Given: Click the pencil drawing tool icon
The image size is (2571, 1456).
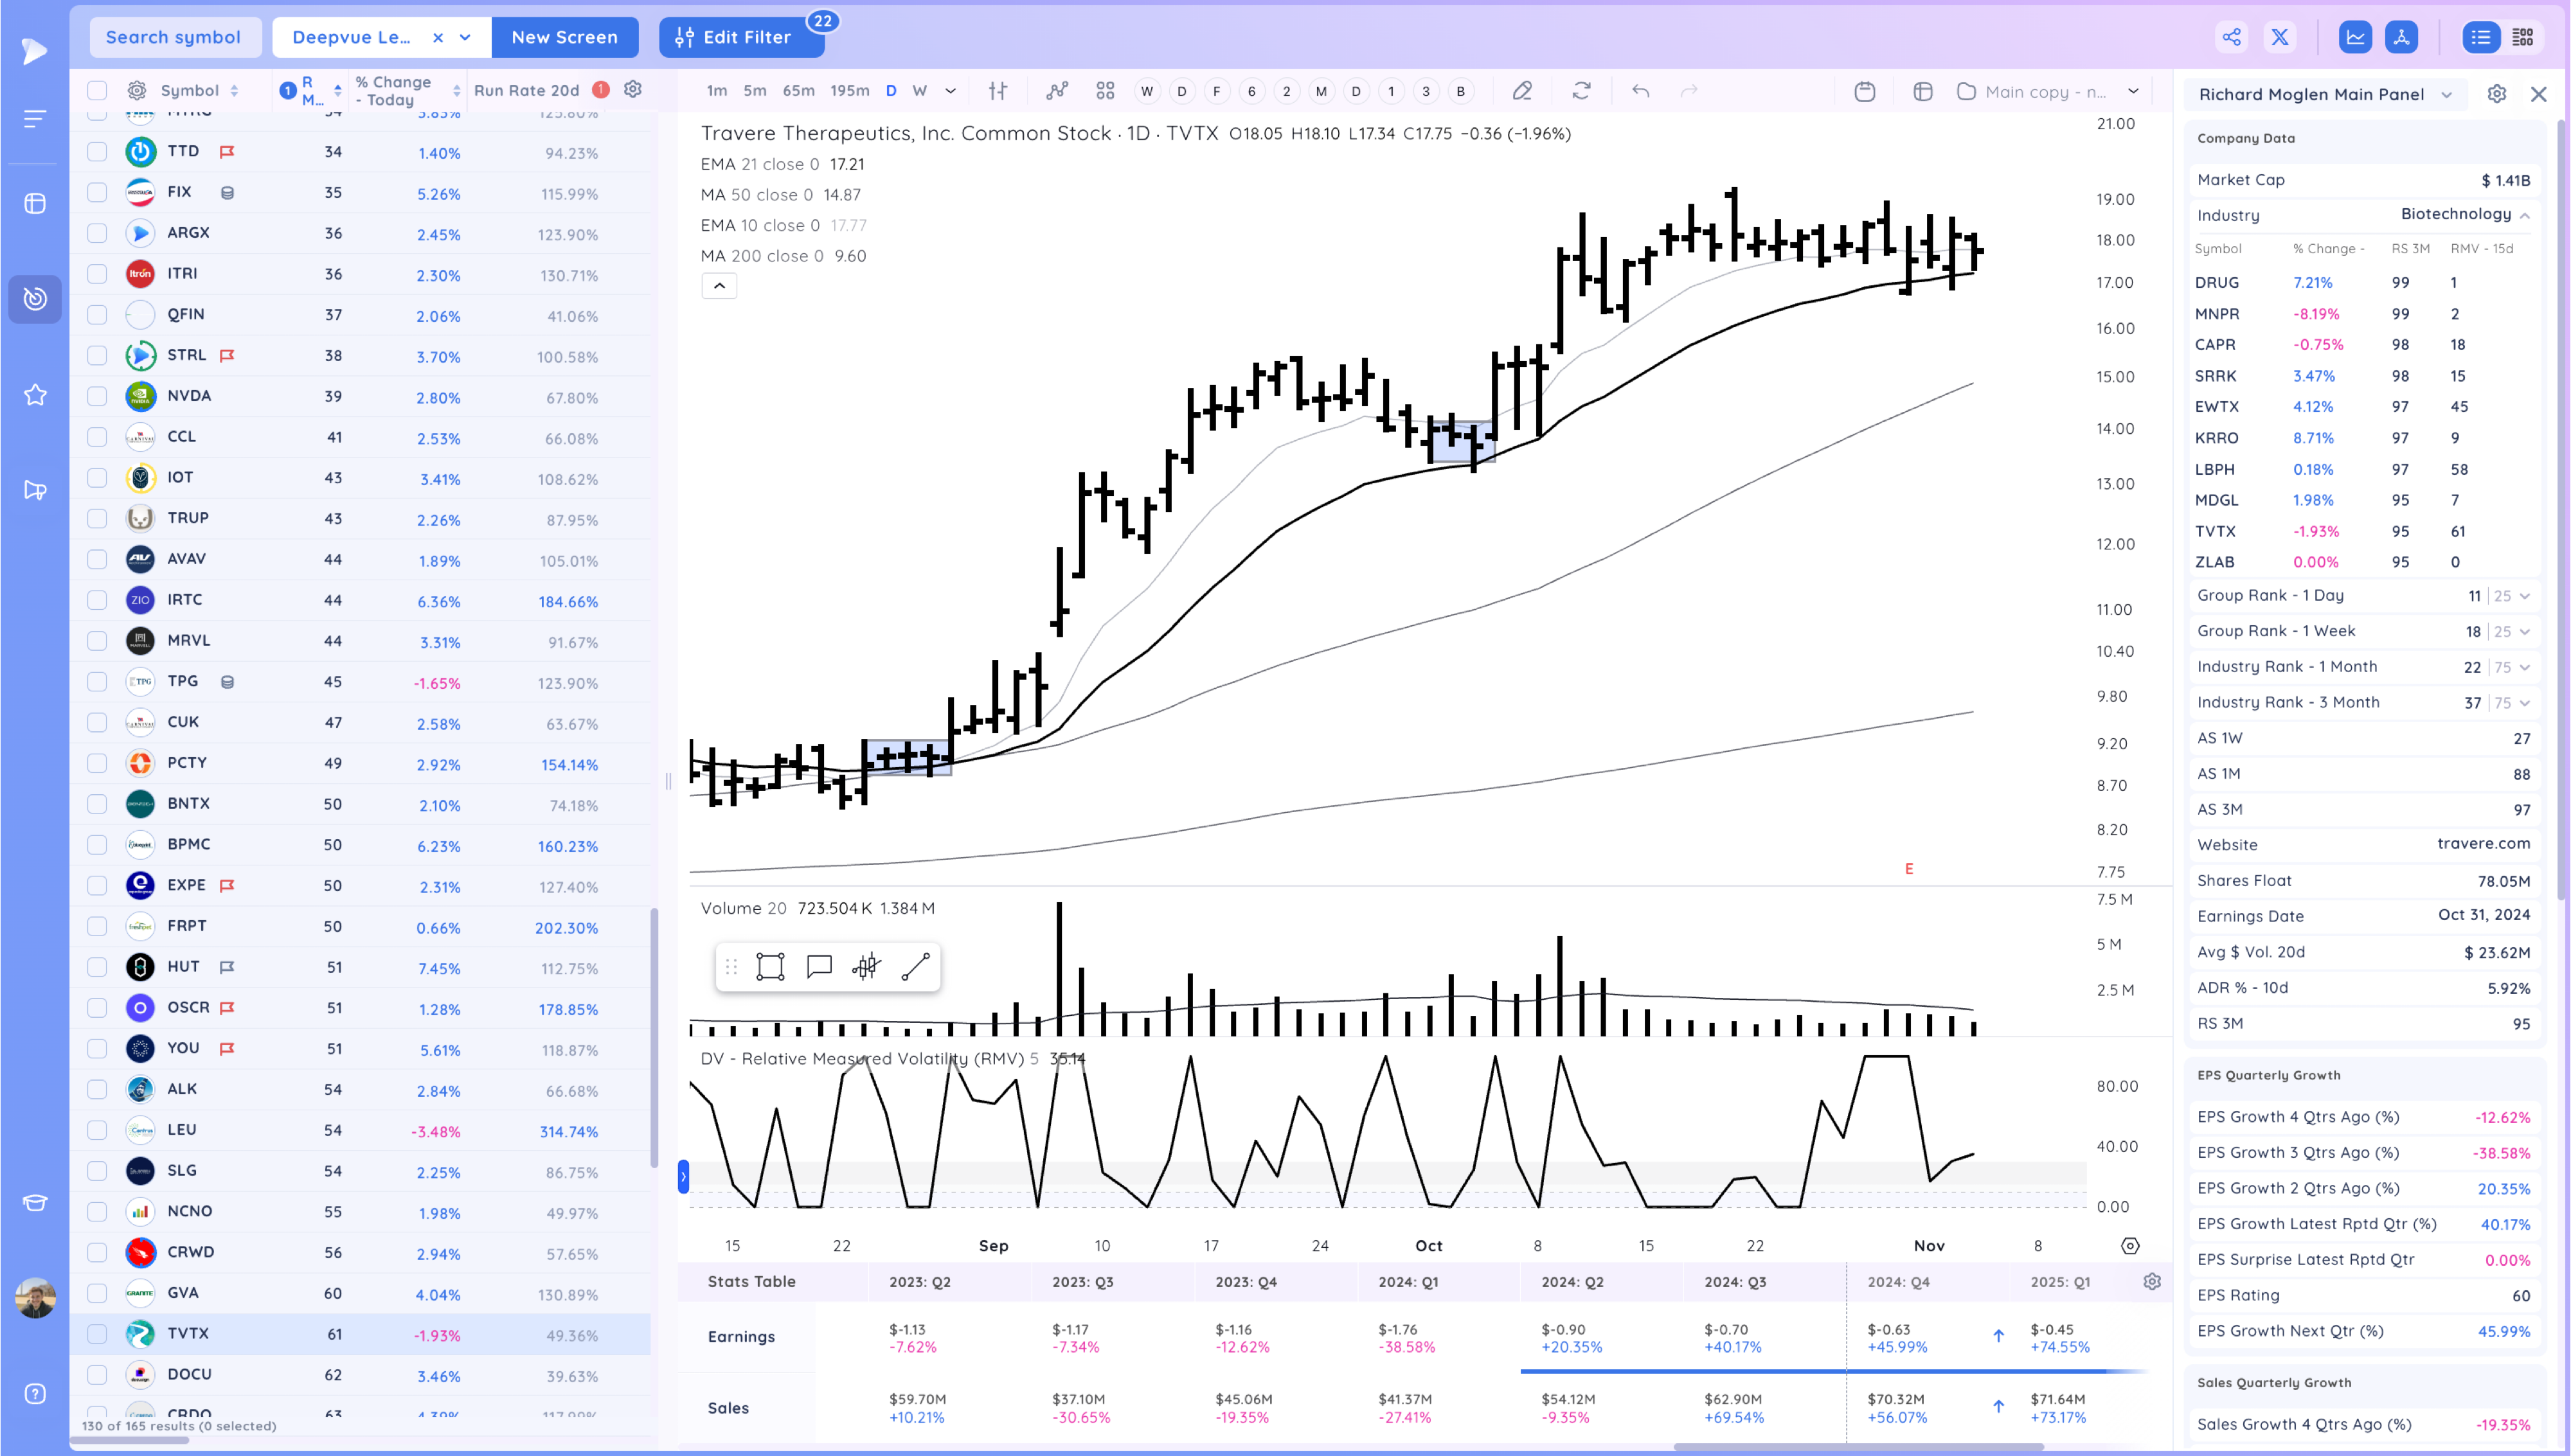Looking at the screenshot, I should point(1522,91).
